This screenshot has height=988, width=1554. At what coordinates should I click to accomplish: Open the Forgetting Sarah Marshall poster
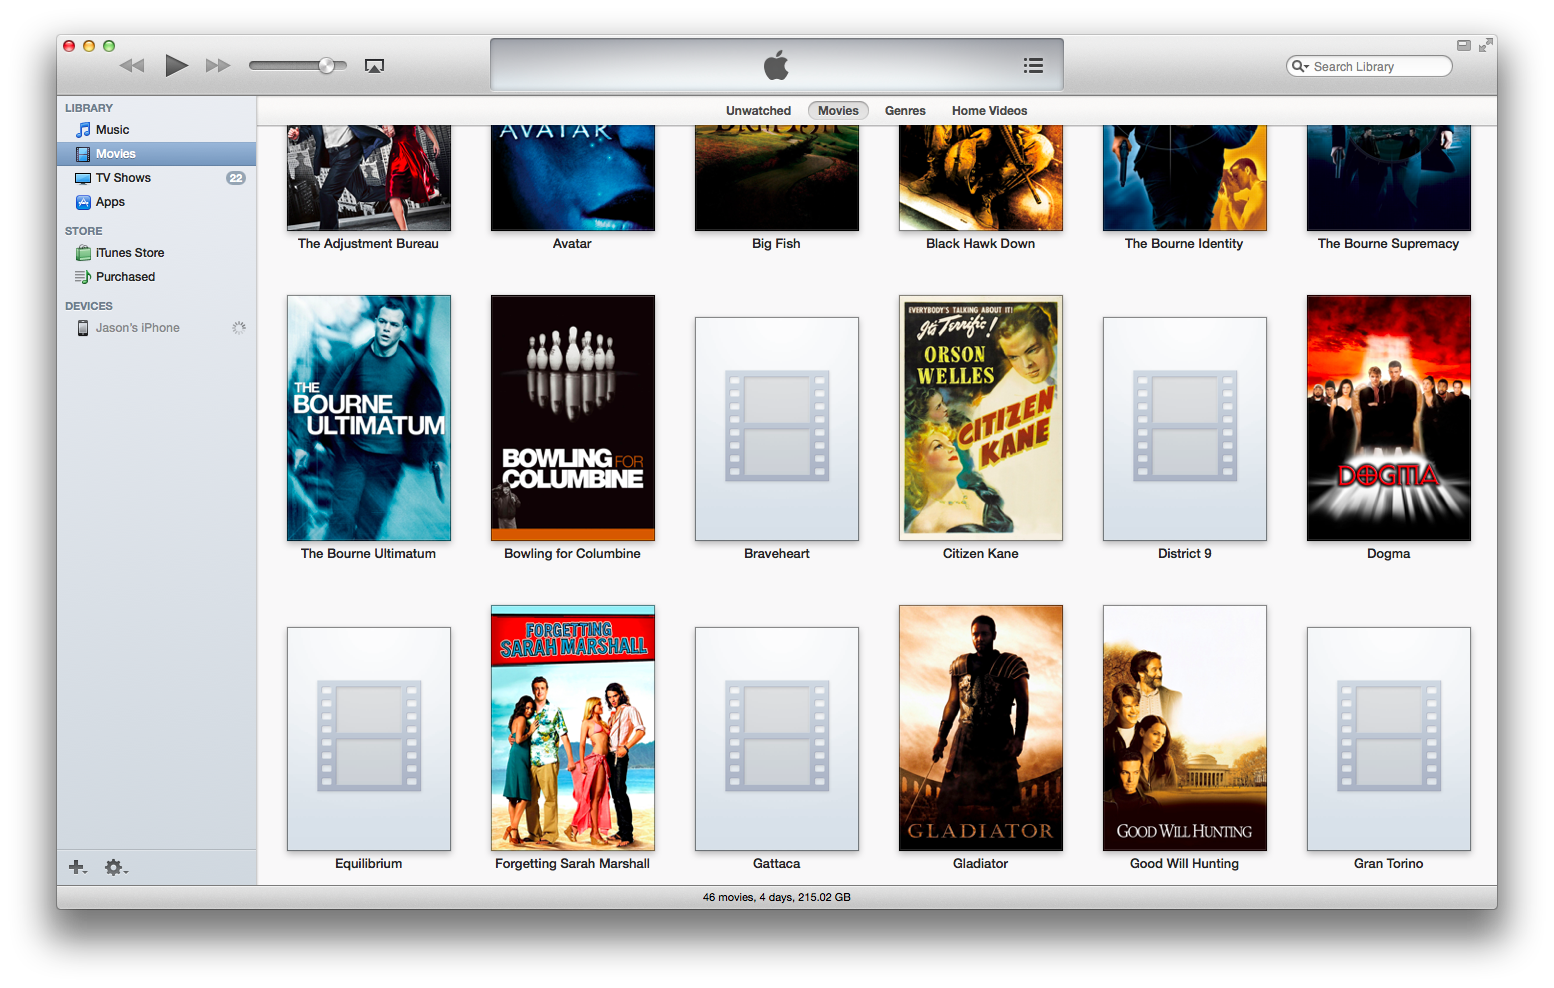[x=573, y=728]
